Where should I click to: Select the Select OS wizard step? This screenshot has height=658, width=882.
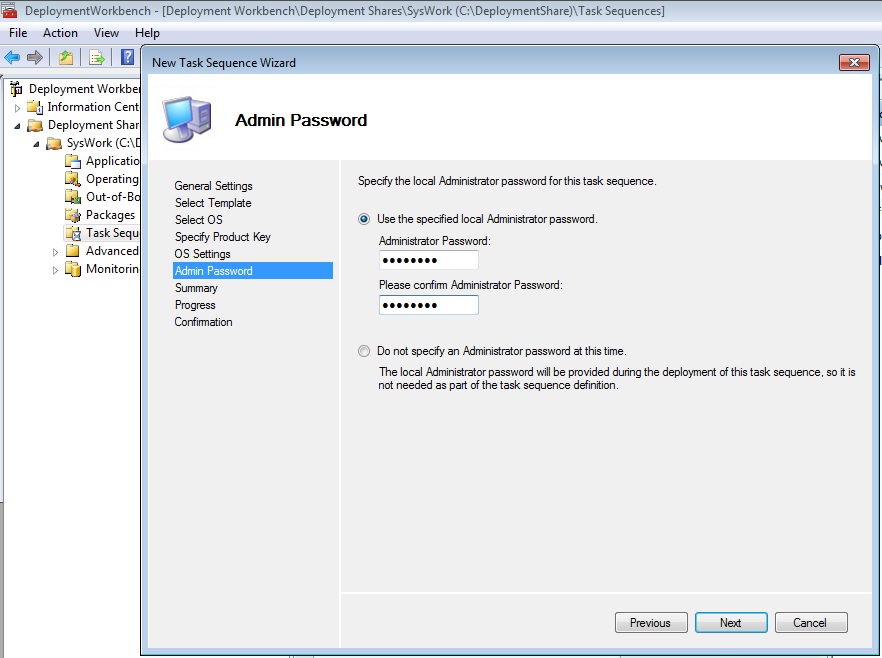199,219
